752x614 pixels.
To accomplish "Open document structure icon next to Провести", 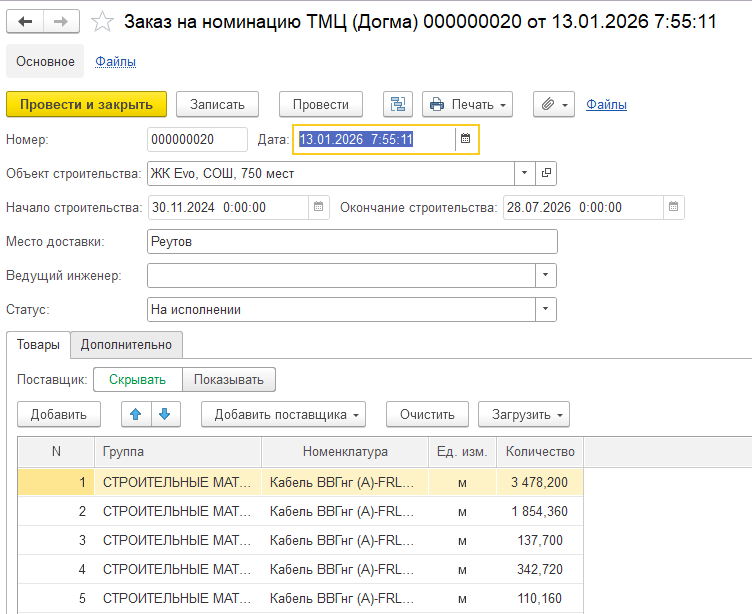I will coord(398,104).
